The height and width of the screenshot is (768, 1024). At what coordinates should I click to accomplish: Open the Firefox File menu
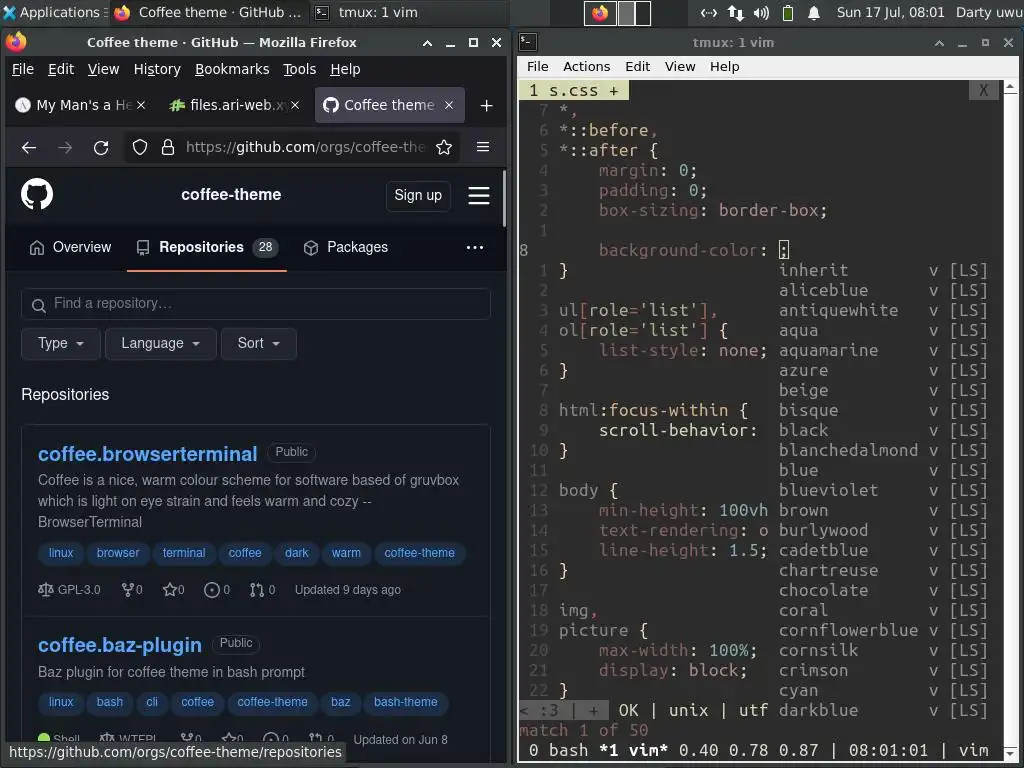(23, 69)
